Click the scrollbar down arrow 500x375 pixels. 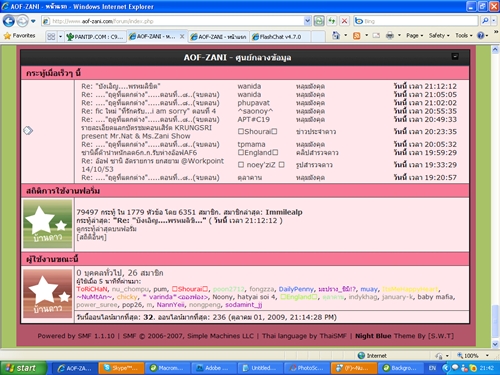coord(495,344)
